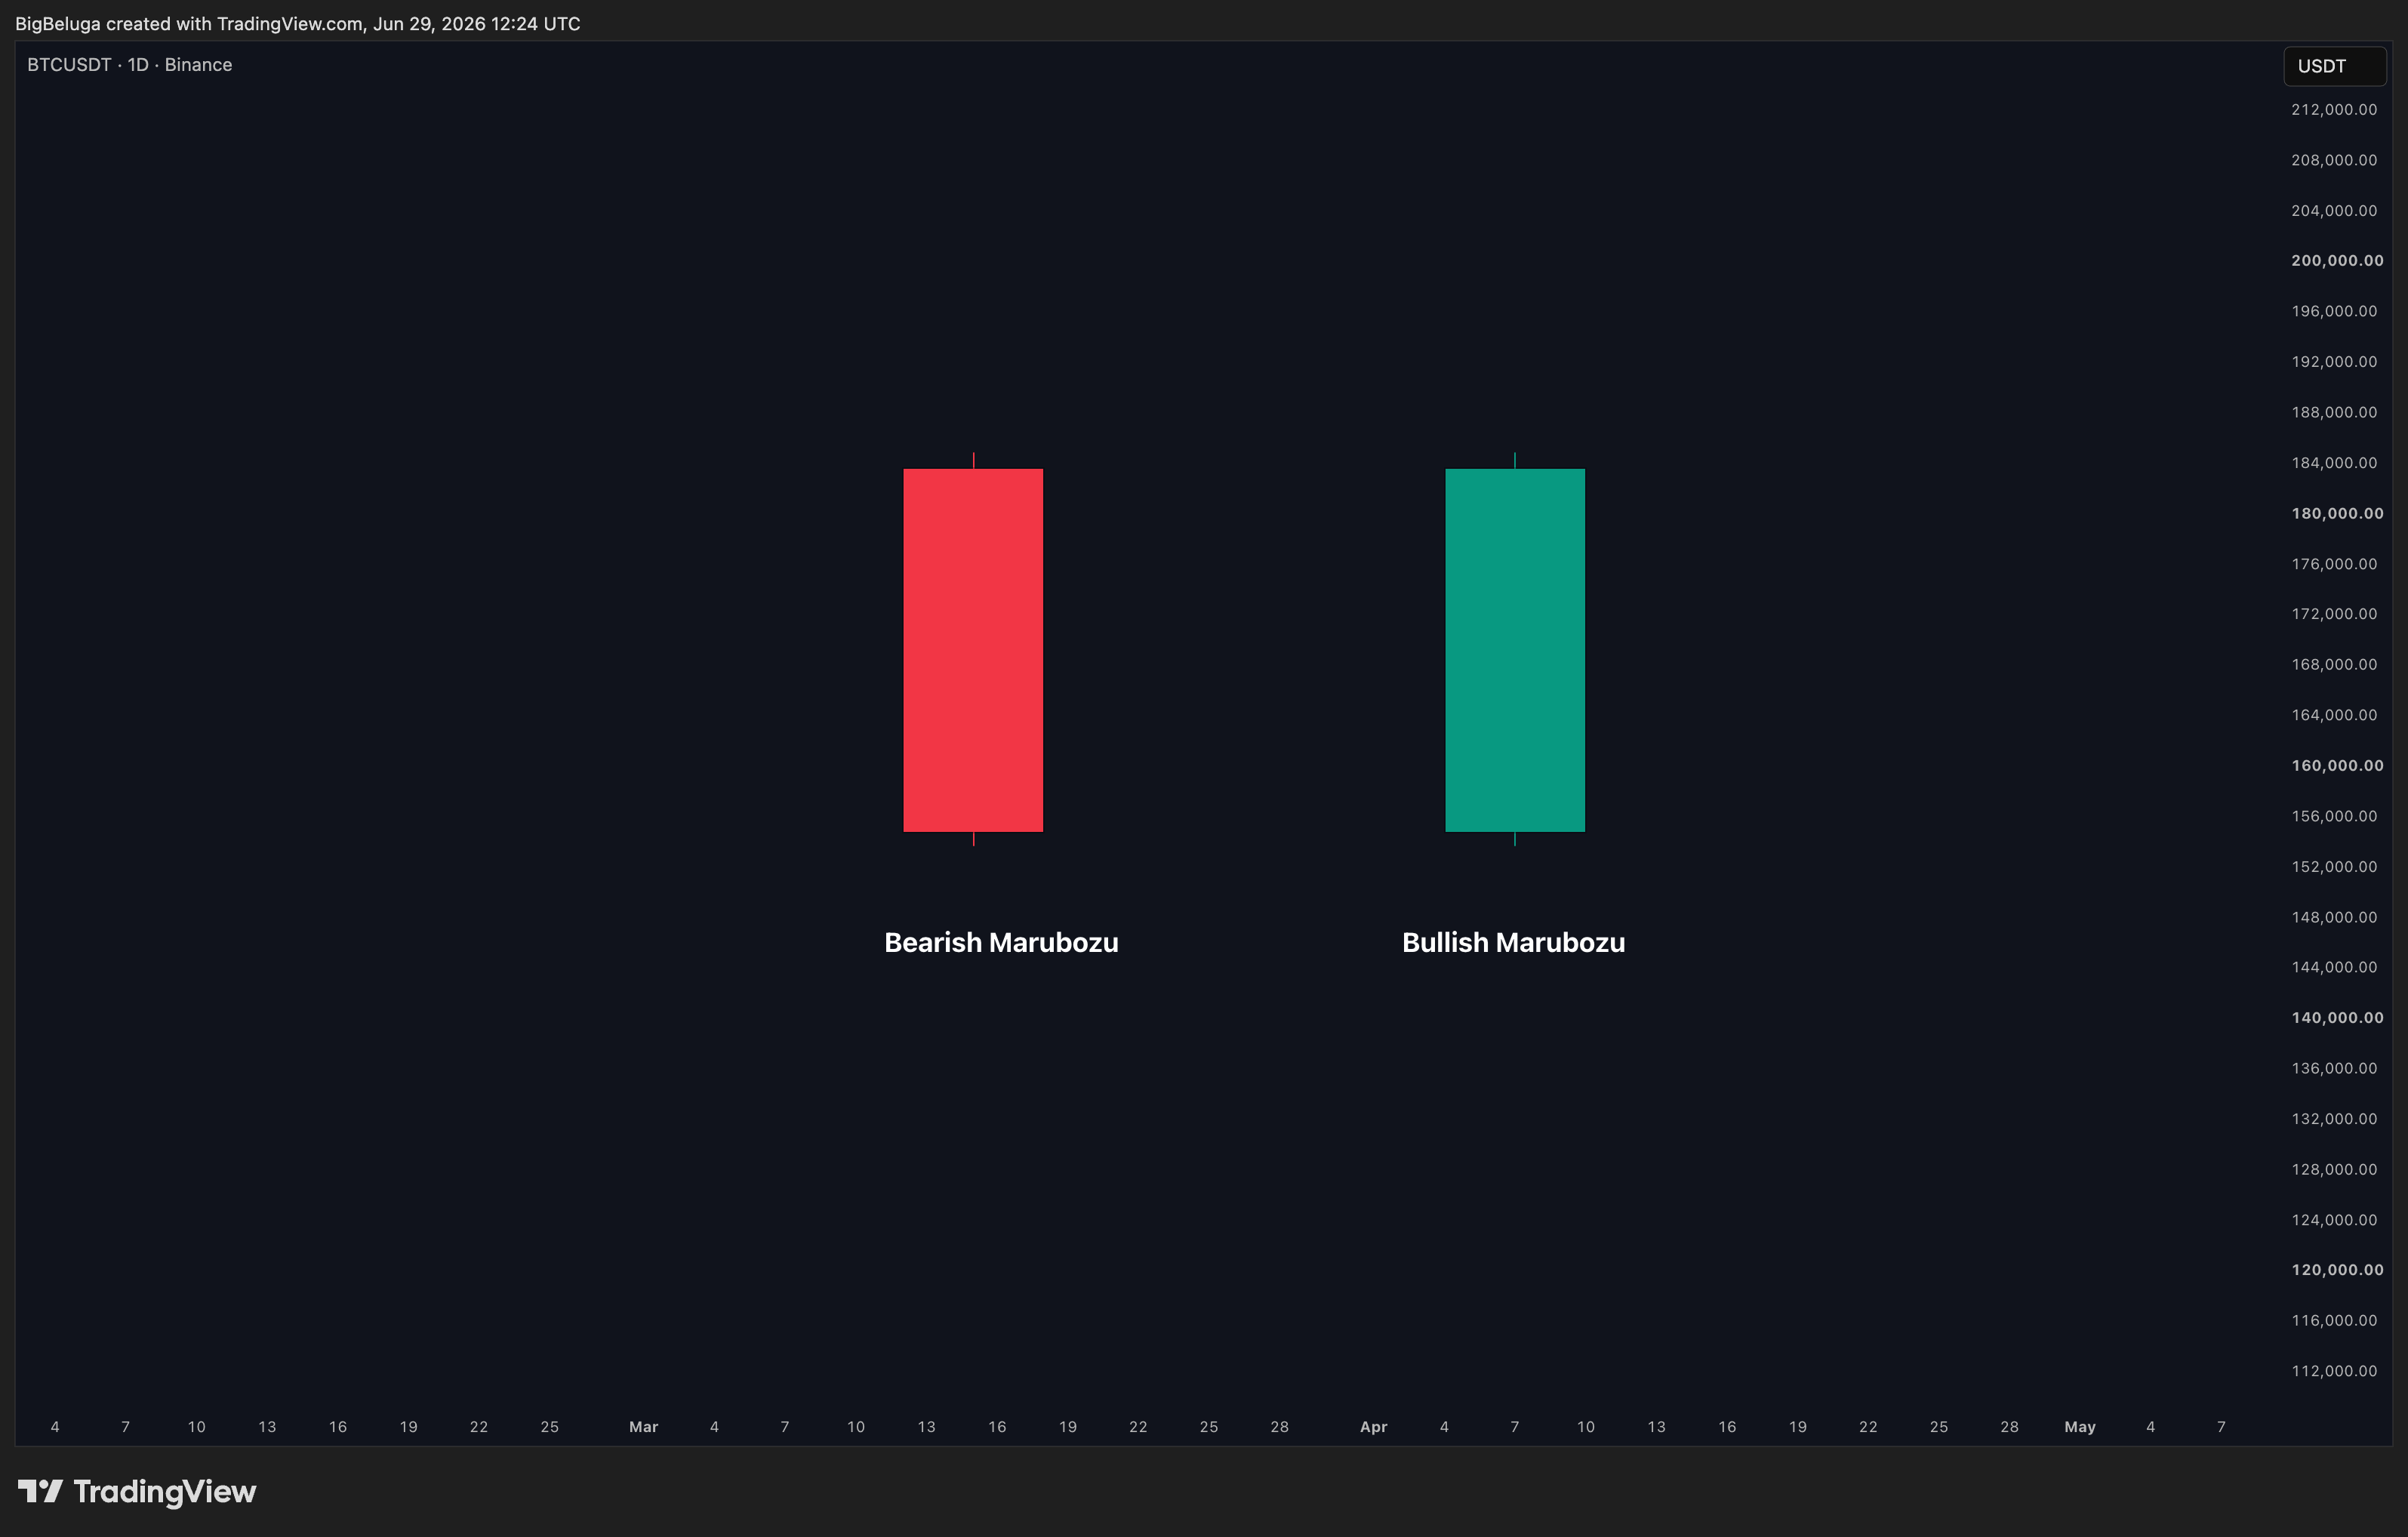The height and width of the screenshot is (1537, 2408).
Task: Click the Mar label on time axis
Action: coord(643,1426)
